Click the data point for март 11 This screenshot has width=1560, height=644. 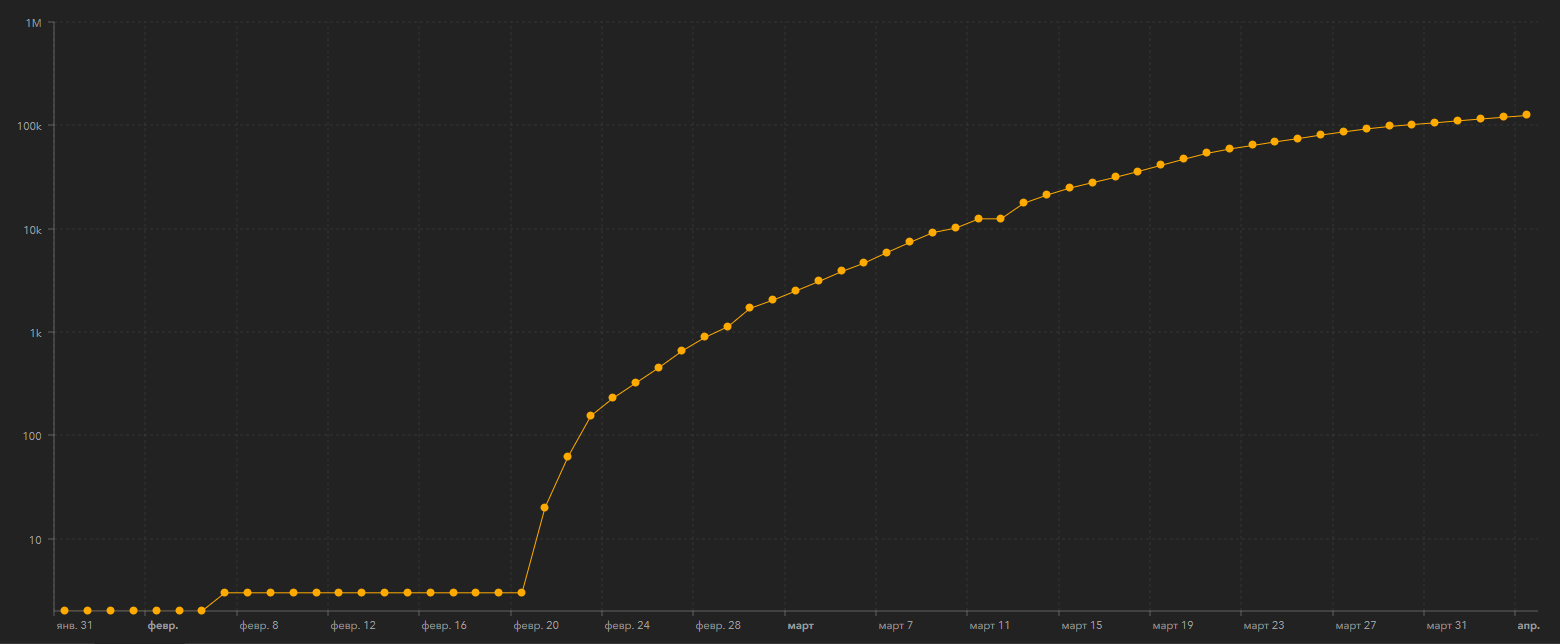coord(978,218)
